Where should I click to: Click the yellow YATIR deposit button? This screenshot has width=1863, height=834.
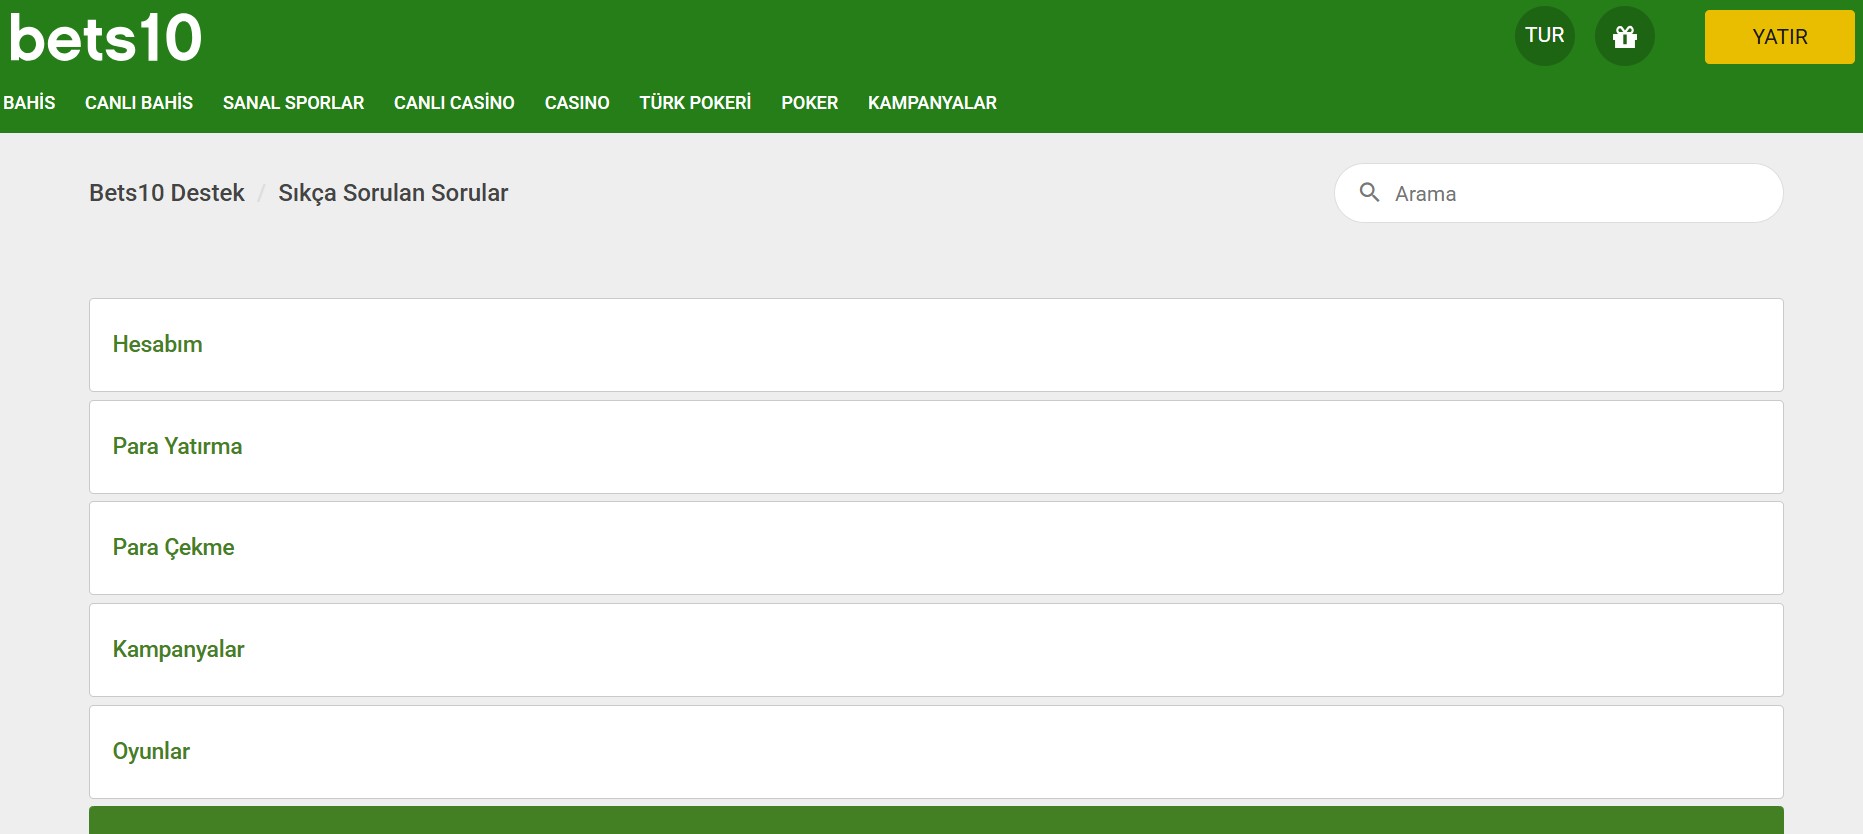[x=1779, y=37]
